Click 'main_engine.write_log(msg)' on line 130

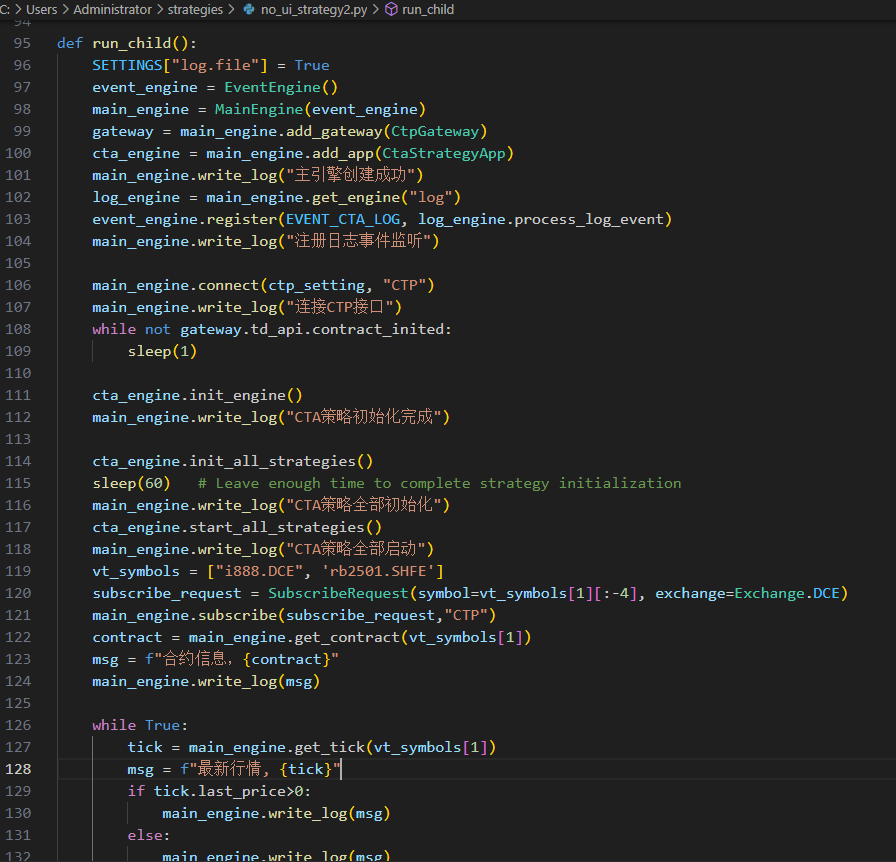(277, 813)
